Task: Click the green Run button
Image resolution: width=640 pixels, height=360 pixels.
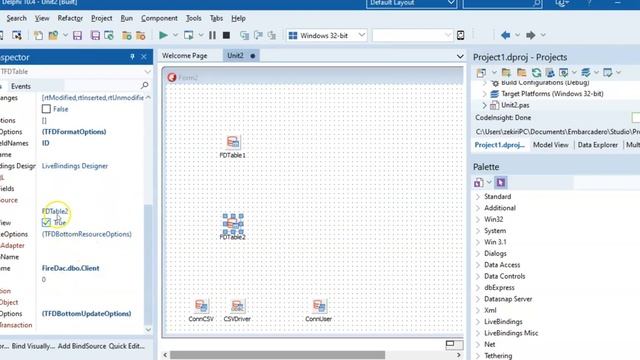Action: pos(163,36)
